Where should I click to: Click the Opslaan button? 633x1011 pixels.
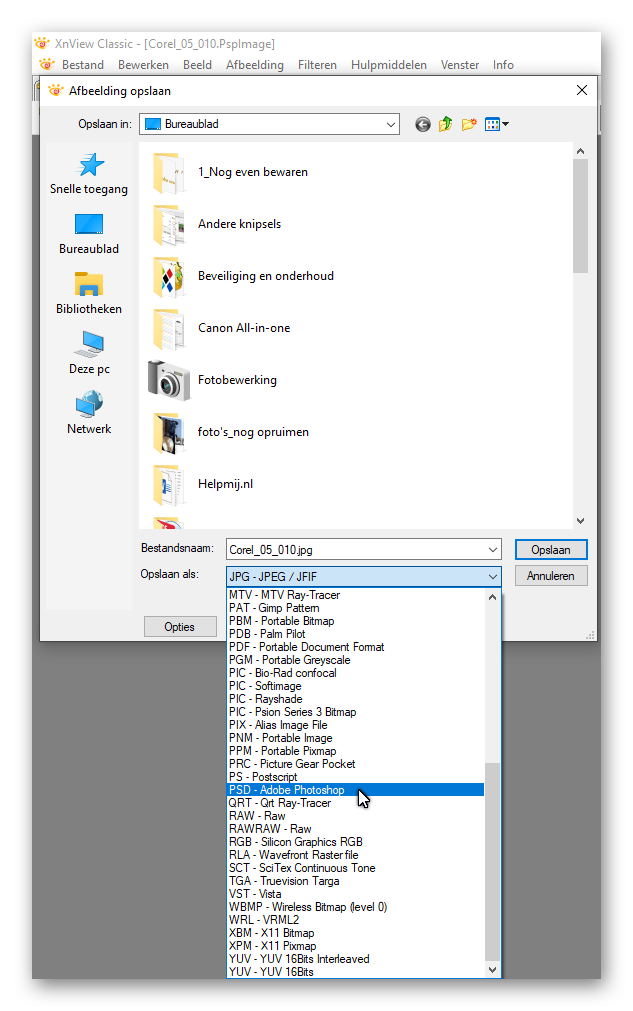point(551,550)
